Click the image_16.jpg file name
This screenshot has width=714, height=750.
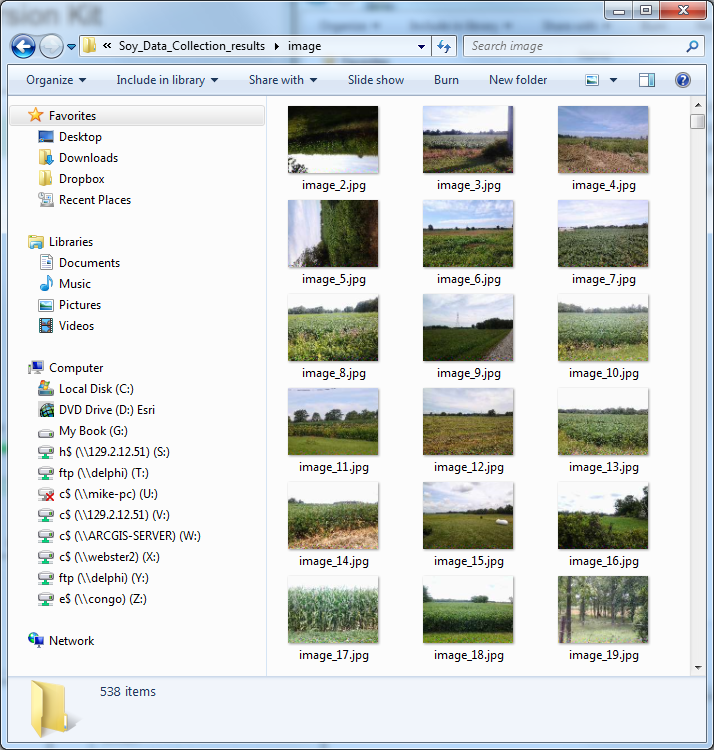click(x=604, y=561)
